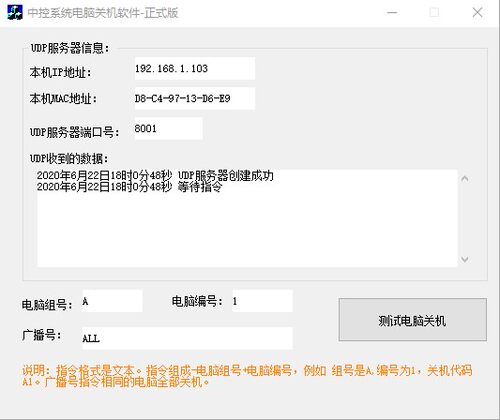The height and width of the screenshot is (420, 500).
Task: Click the UDP server port field 8001
Action: coord(168,128)
